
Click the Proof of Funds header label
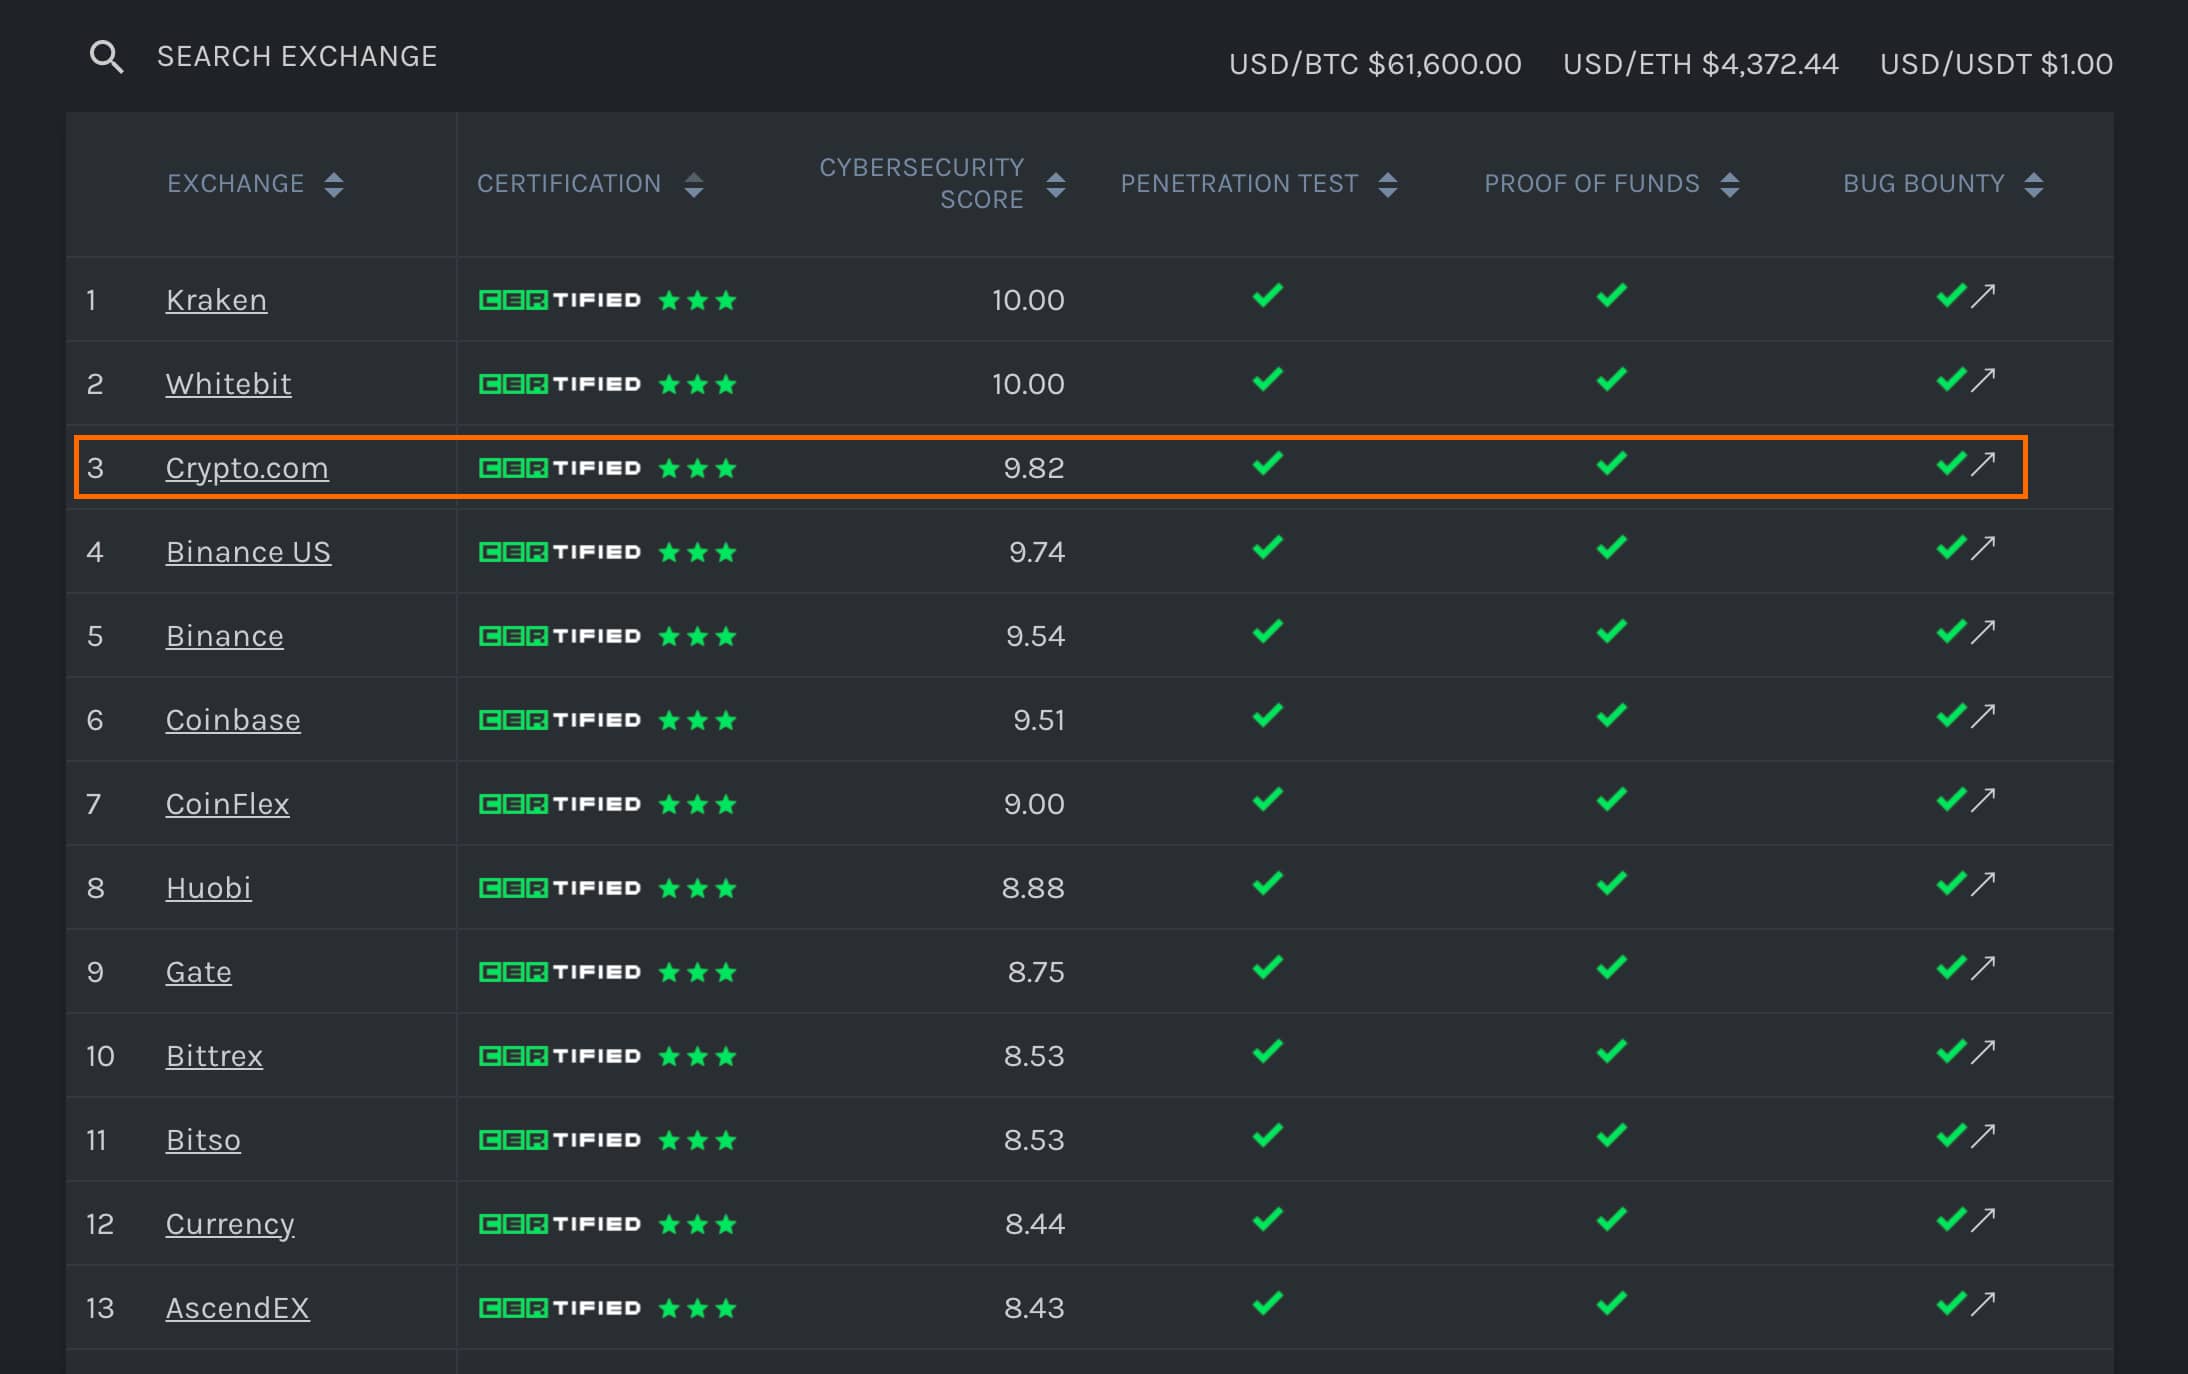click(1591, 184)
